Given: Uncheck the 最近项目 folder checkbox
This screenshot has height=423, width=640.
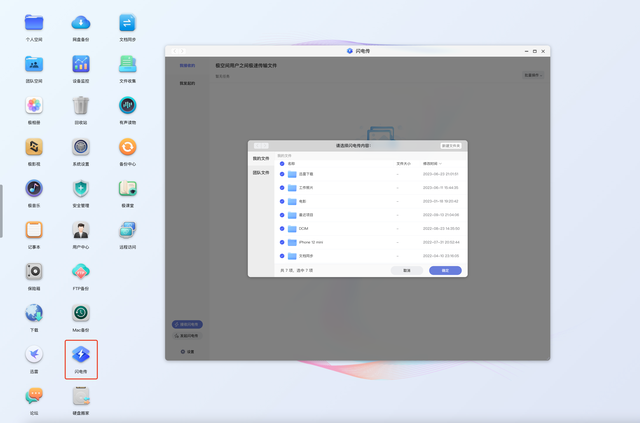Looking at the screenshot, I should tap(282, 215).
